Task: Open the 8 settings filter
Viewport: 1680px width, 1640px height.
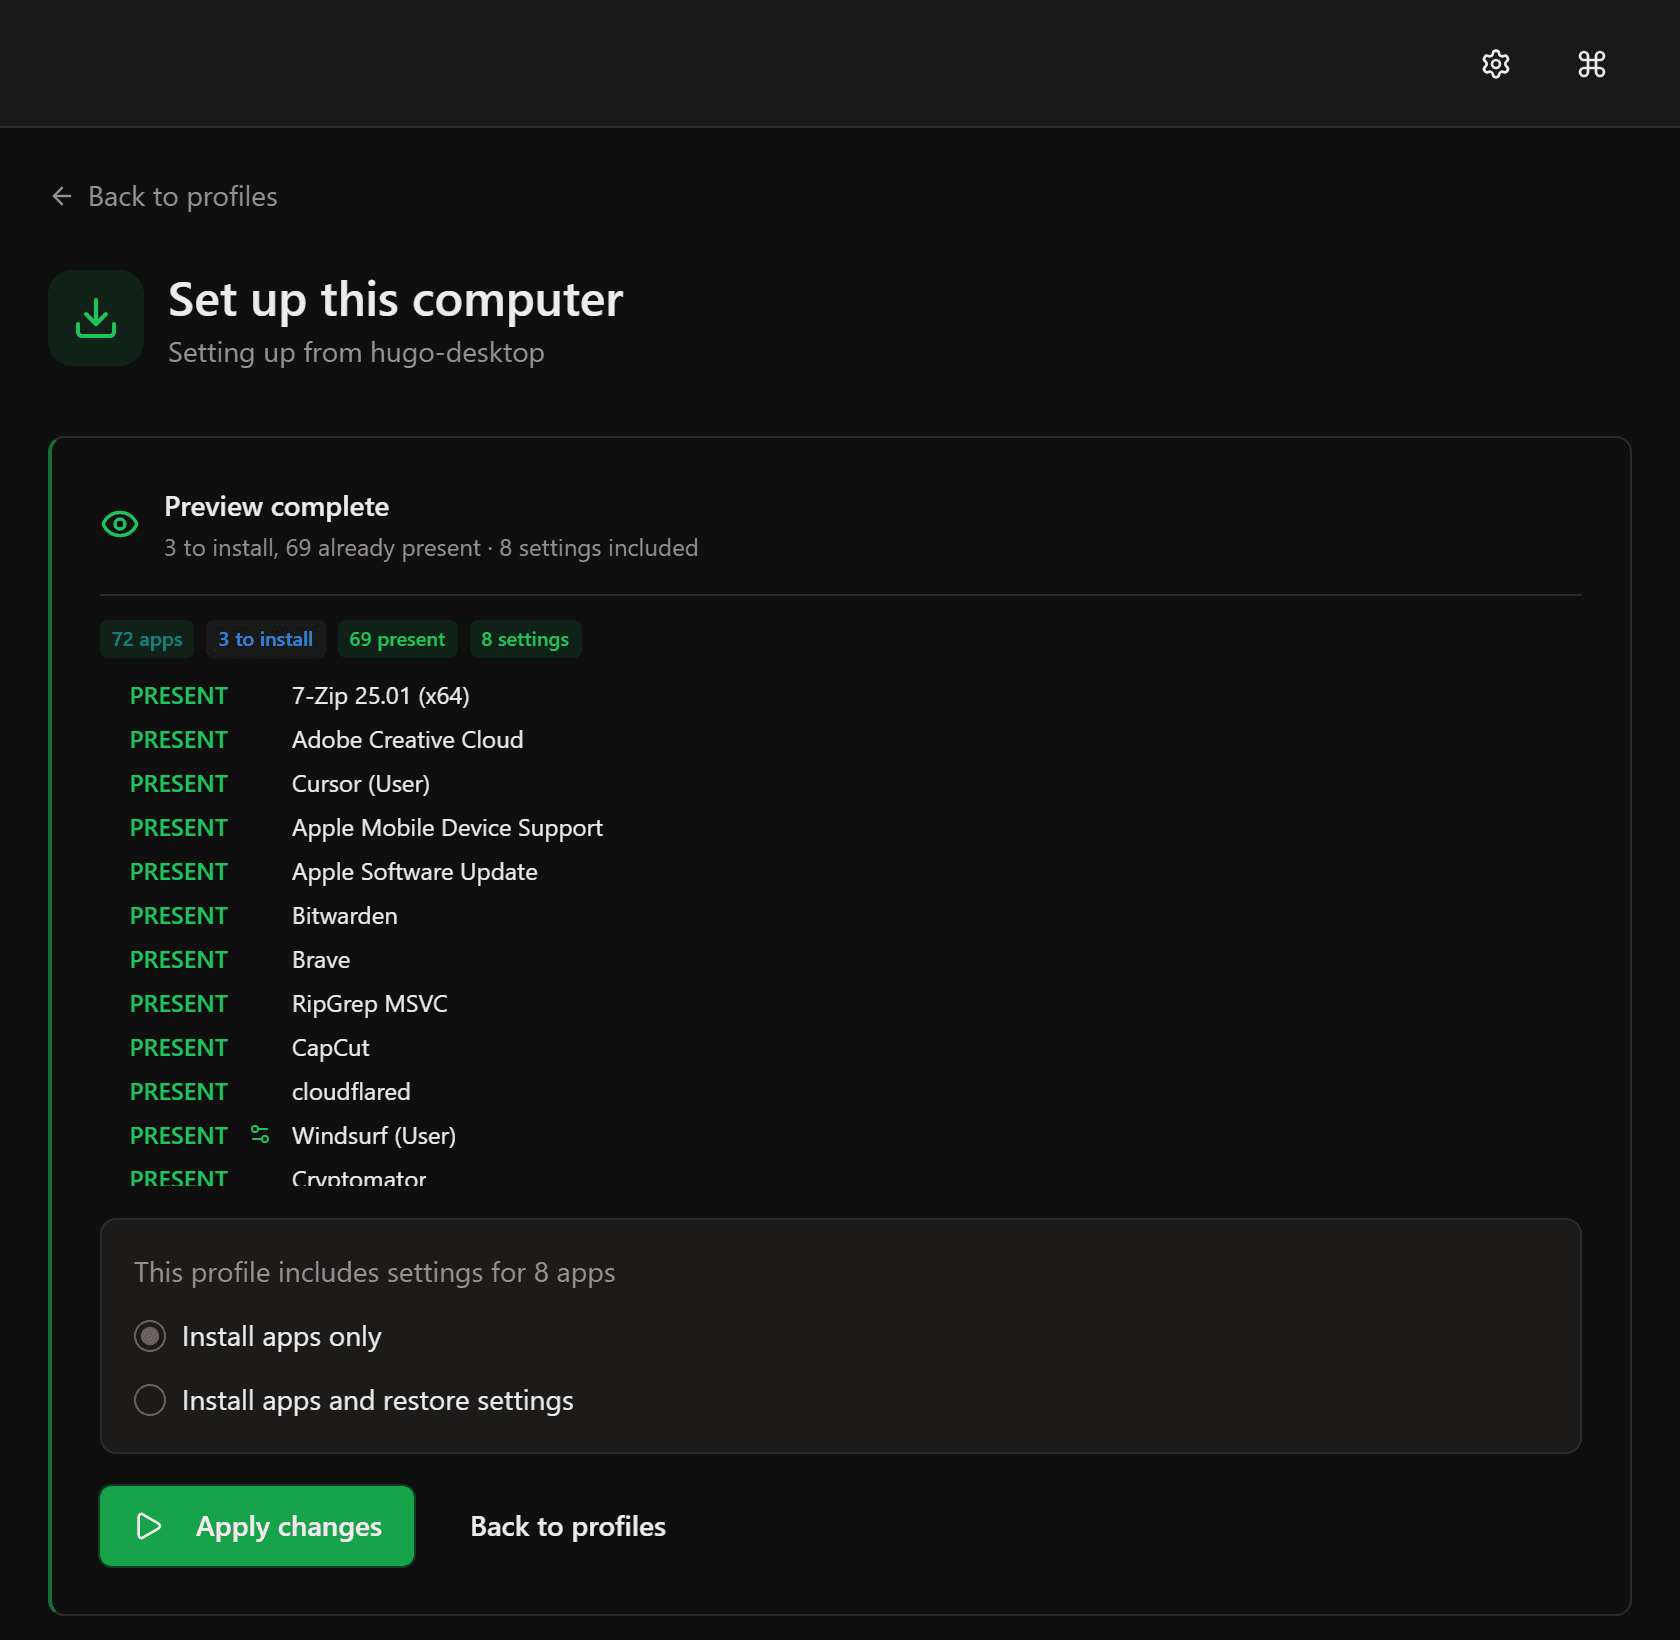Action: 525,639
